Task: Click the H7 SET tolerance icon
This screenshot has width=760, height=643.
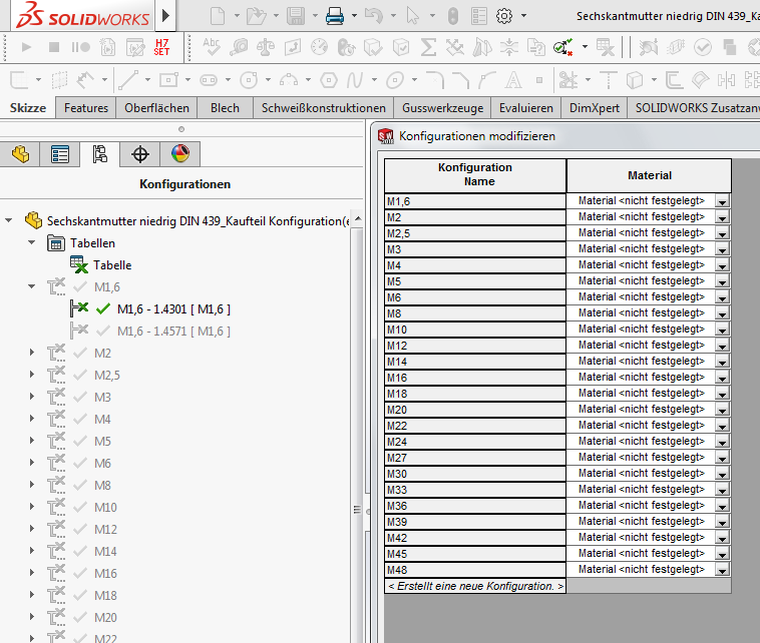Action: click(161, 47)
